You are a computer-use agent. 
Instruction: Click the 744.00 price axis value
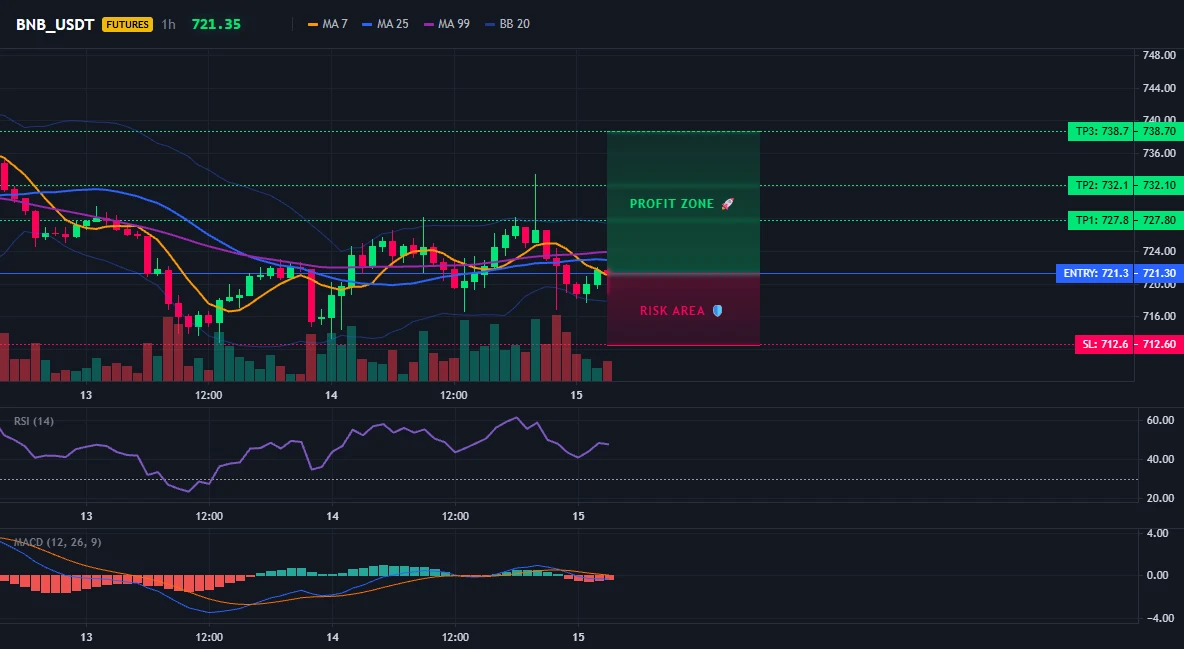1159,88
